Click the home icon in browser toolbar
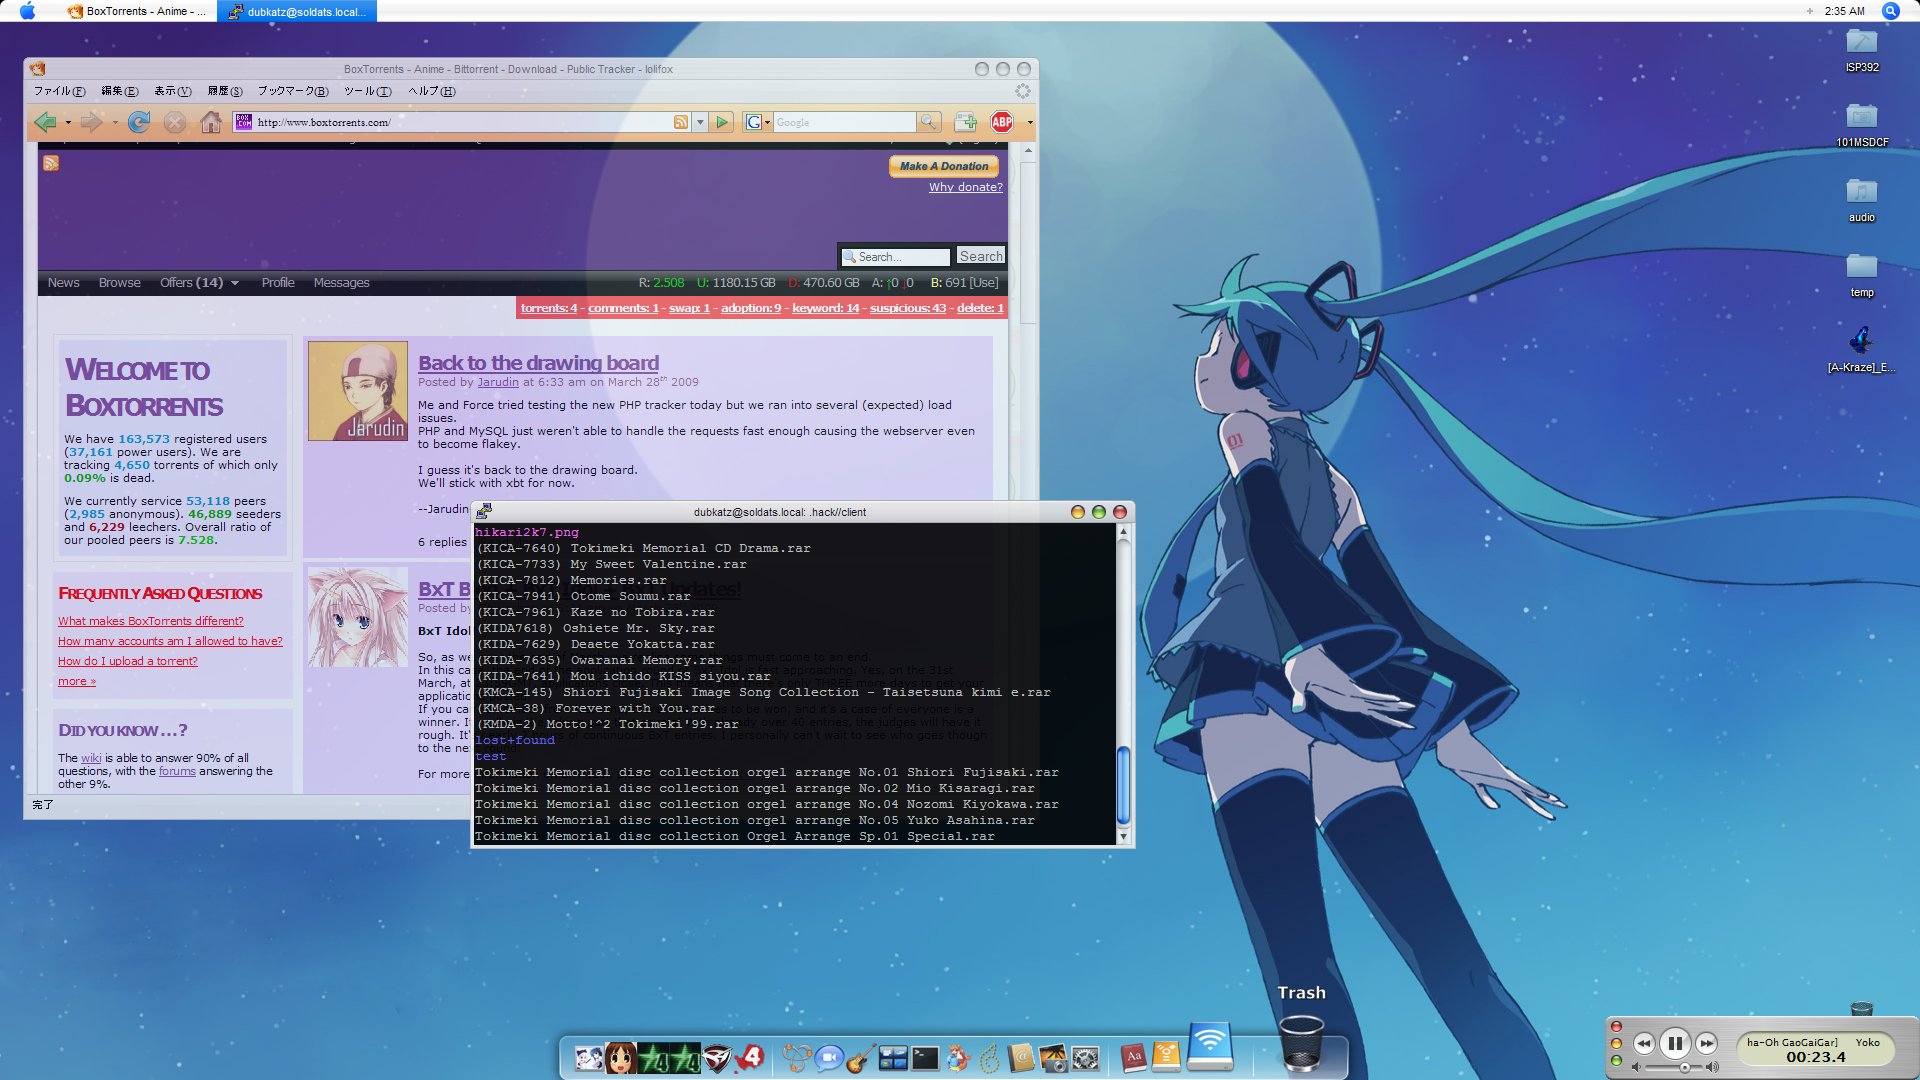Screen dimensions: 1920x1080 (210, 122)
